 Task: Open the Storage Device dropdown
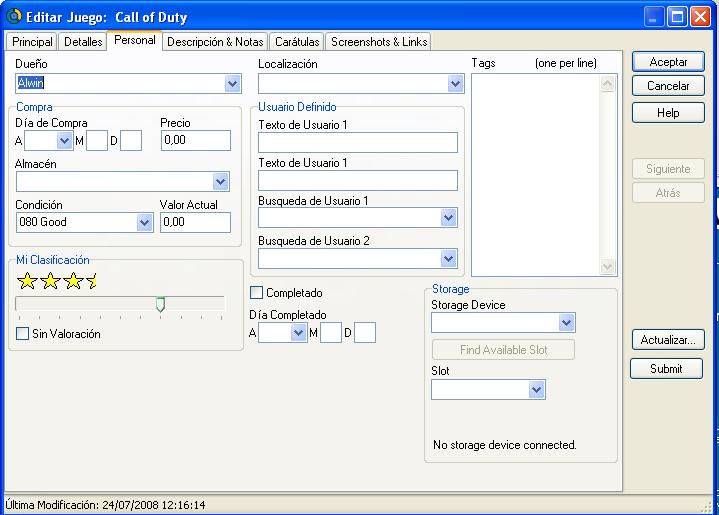tap(567, 322)
